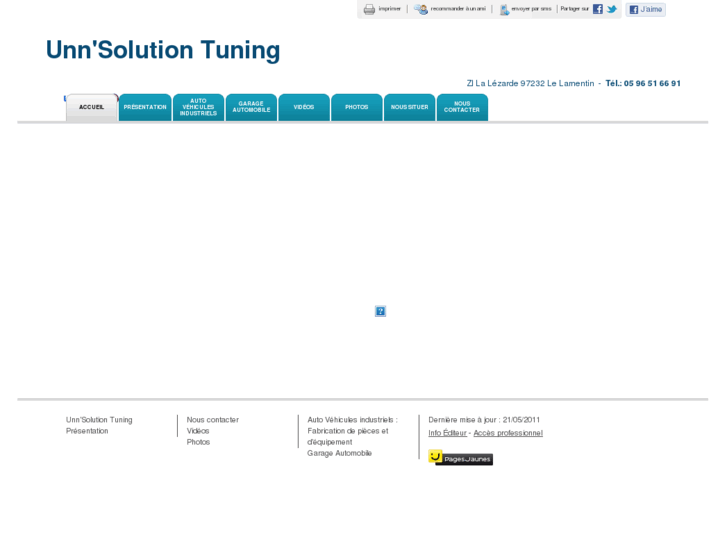Image resolution: width=727 pixels, height=545 pixels.
Task: Click the printer icon
Action: click(x=369, y=9)
